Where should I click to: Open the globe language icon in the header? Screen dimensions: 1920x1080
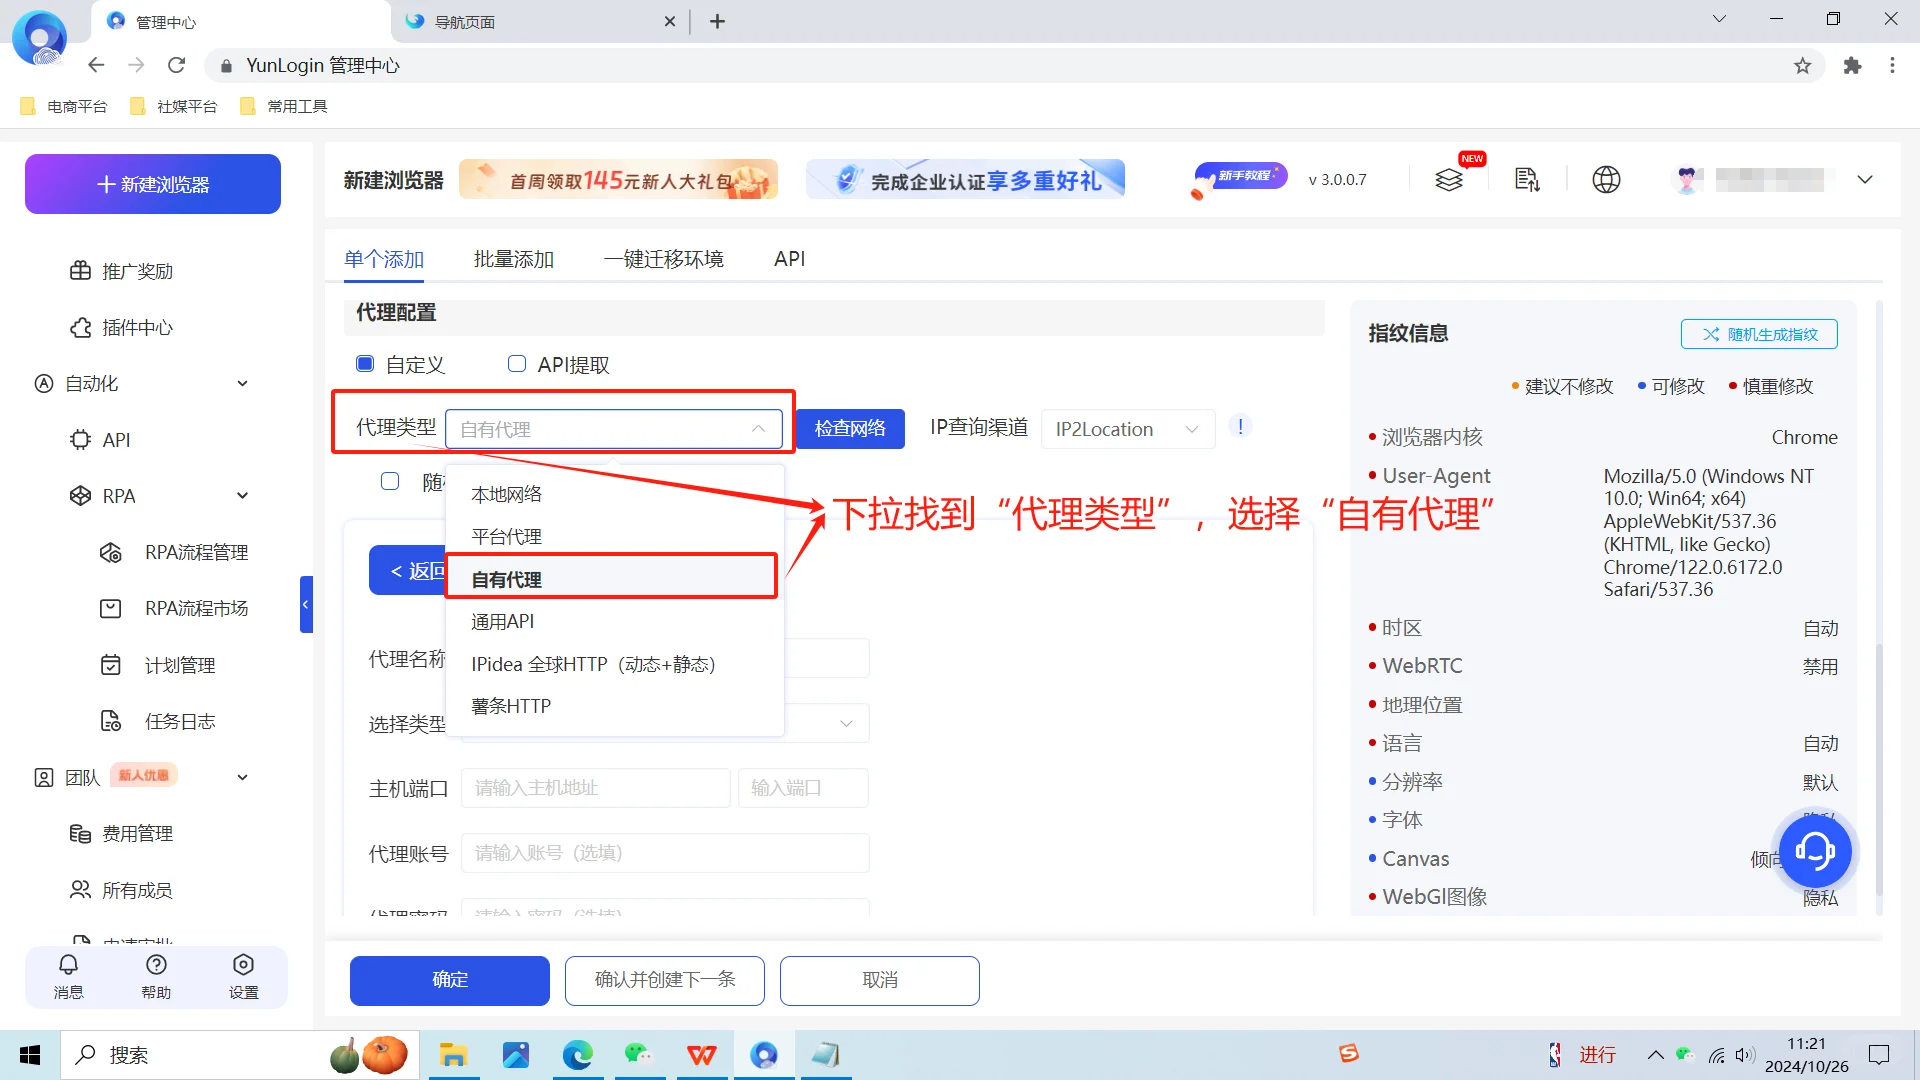click(1606, 179)
